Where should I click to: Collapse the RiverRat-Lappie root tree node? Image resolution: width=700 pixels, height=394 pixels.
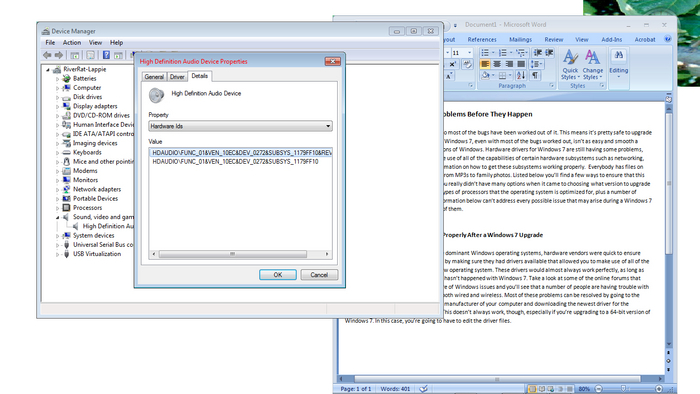coord(48,70)
